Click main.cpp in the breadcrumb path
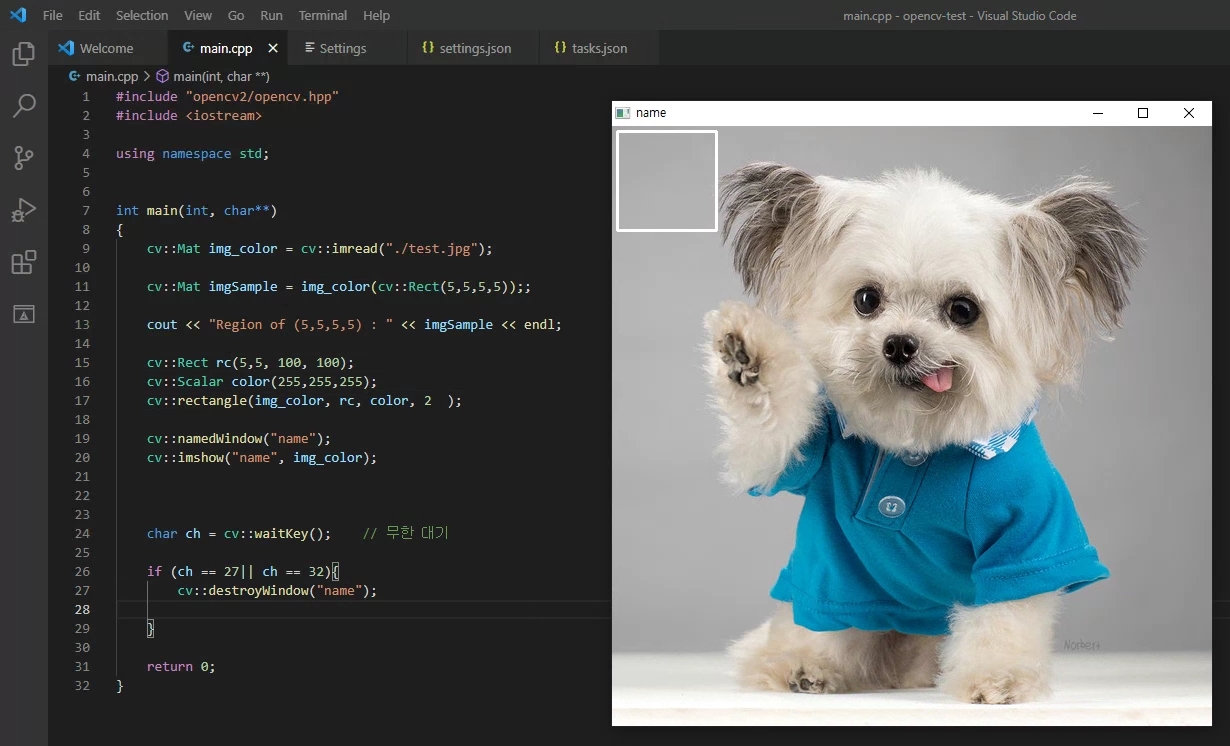 [111, 76]
